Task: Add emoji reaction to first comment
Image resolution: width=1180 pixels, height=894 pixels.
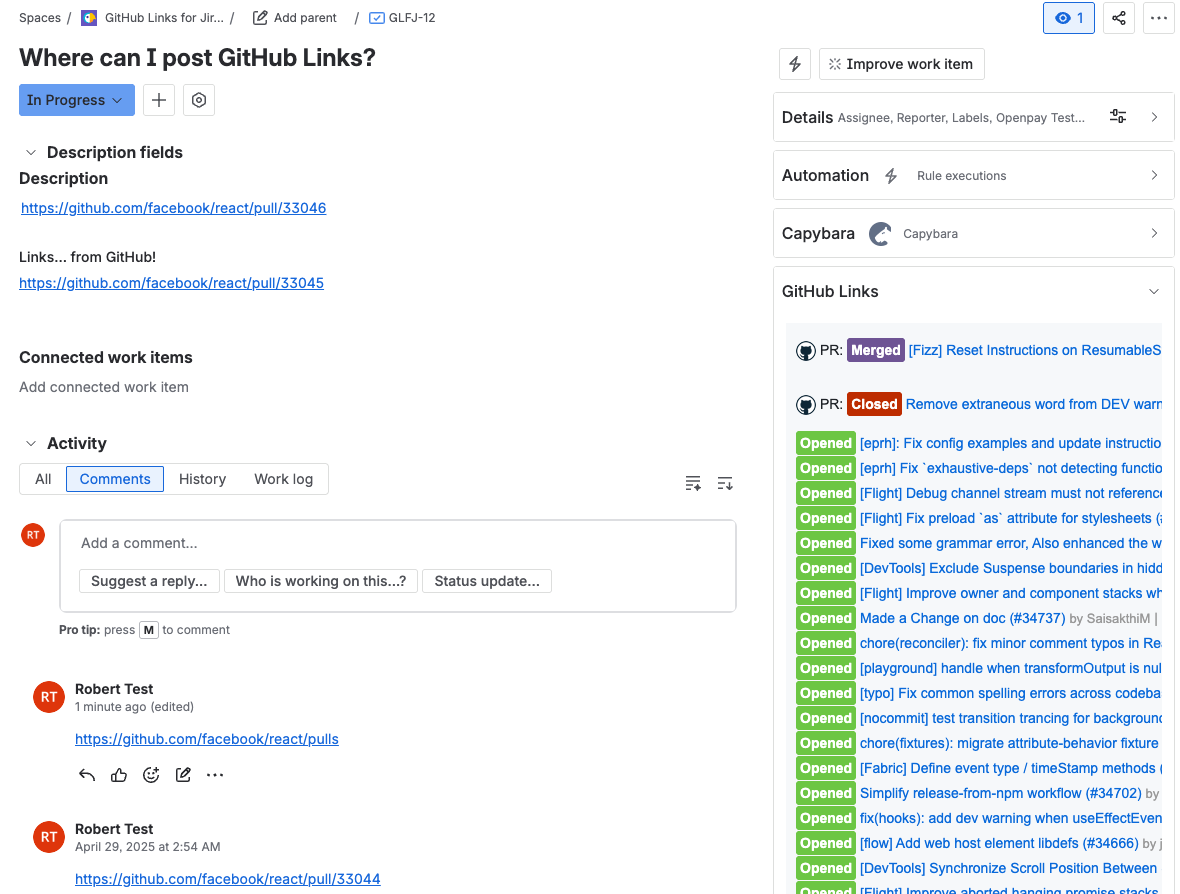Action: pyautogui.click(x=151, y=775)
